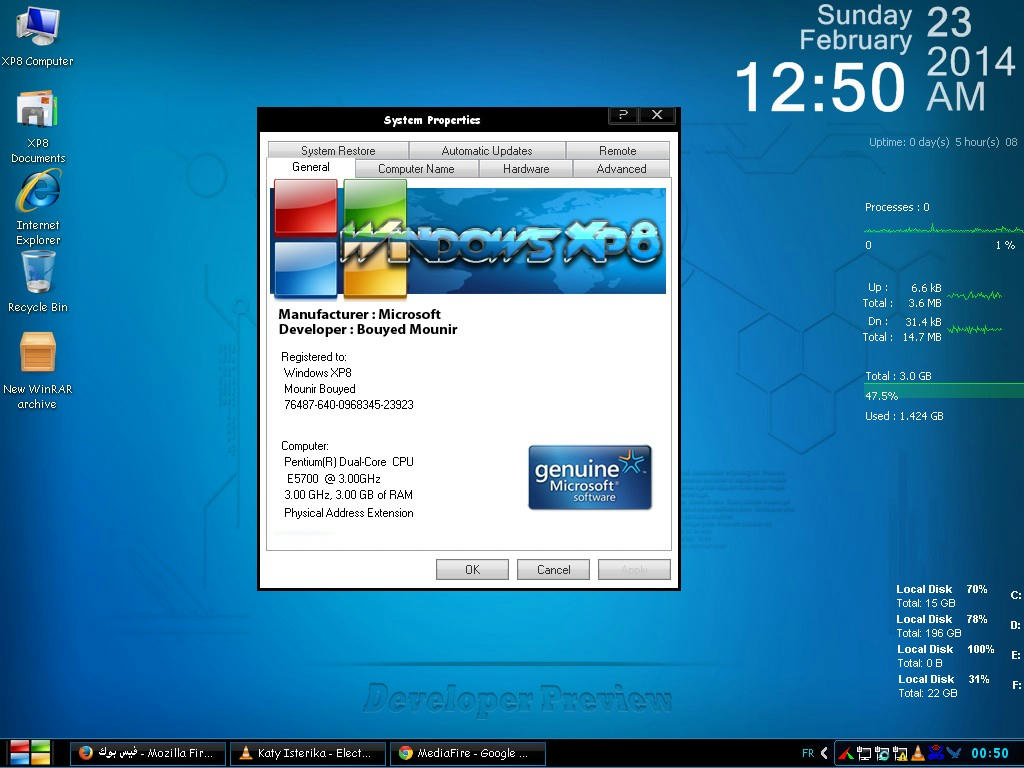Screen dimensions: 1024x768
Task: Close the System Properties dialog
Action: pyautogui.click(x=657, y=115)
